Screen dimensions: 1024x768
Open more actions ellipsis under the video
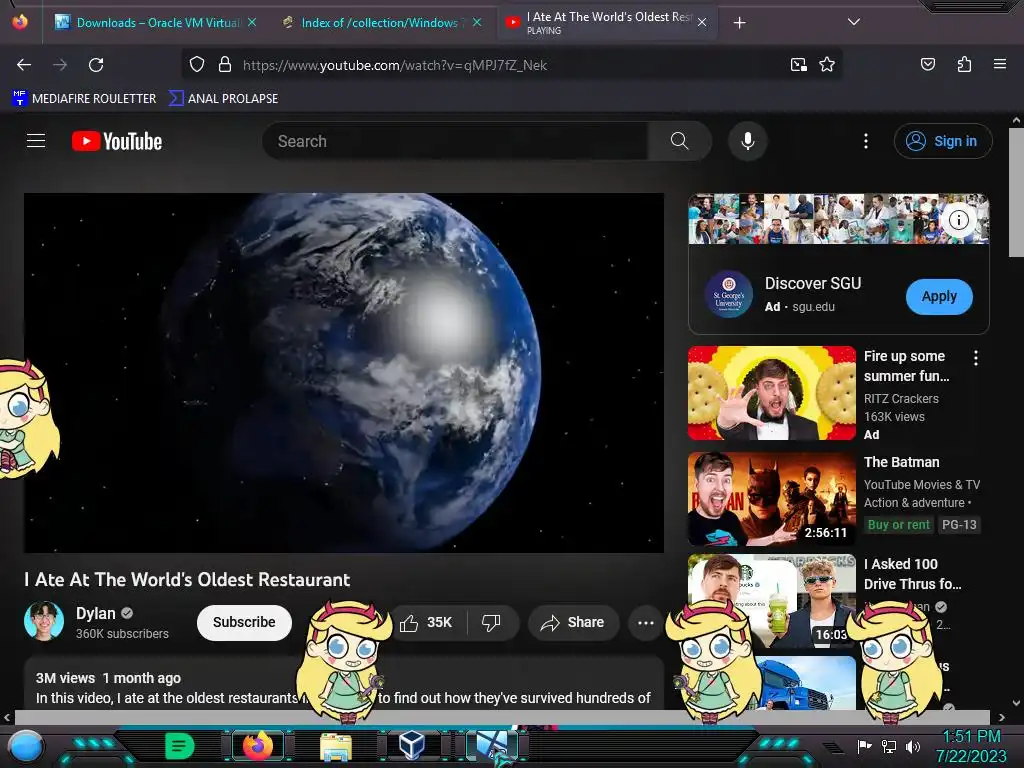645,622
